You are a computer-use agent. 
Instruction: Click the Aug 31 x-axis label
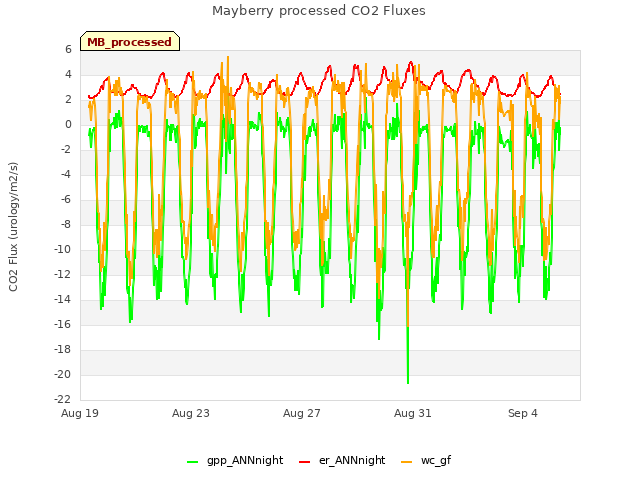pyautogui.click(x=413, y=413)
